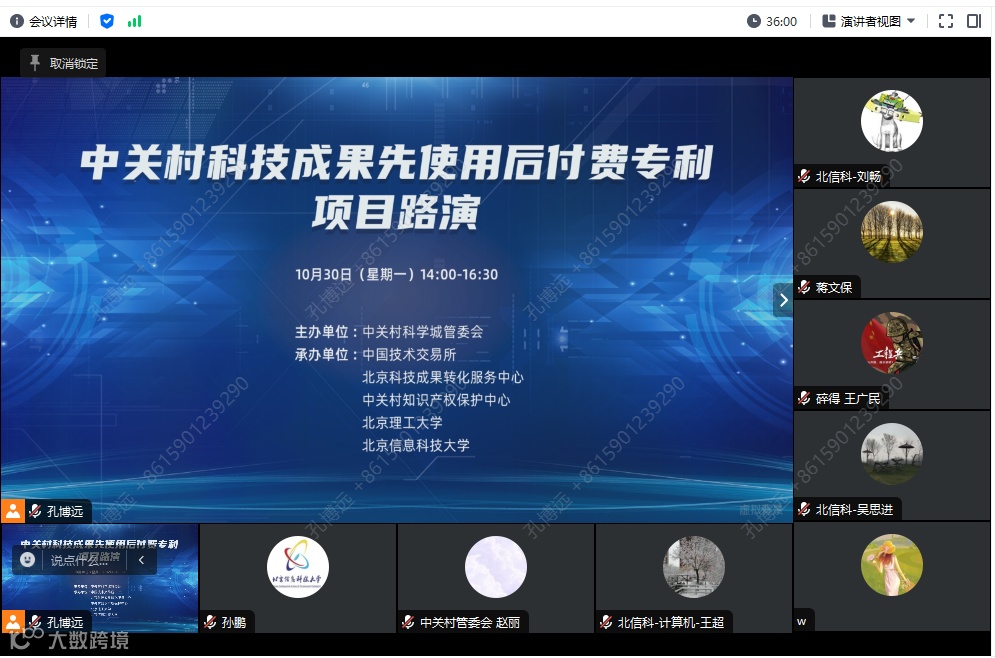This screenshot has height=658, width=995.
Task: Click muted mic icon beside 孙鹏
Action: point(210,622)
